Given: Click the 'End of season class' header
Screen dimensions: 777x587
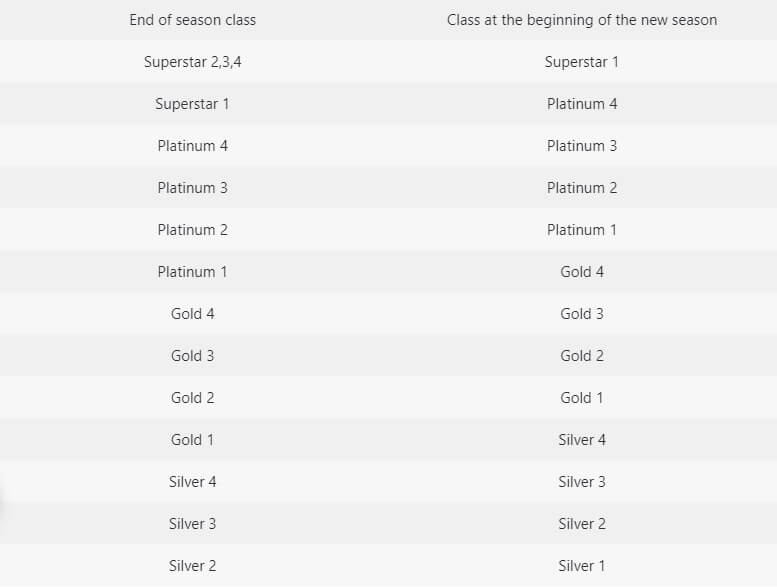Looking at the screenshot, I should point(192,20).
